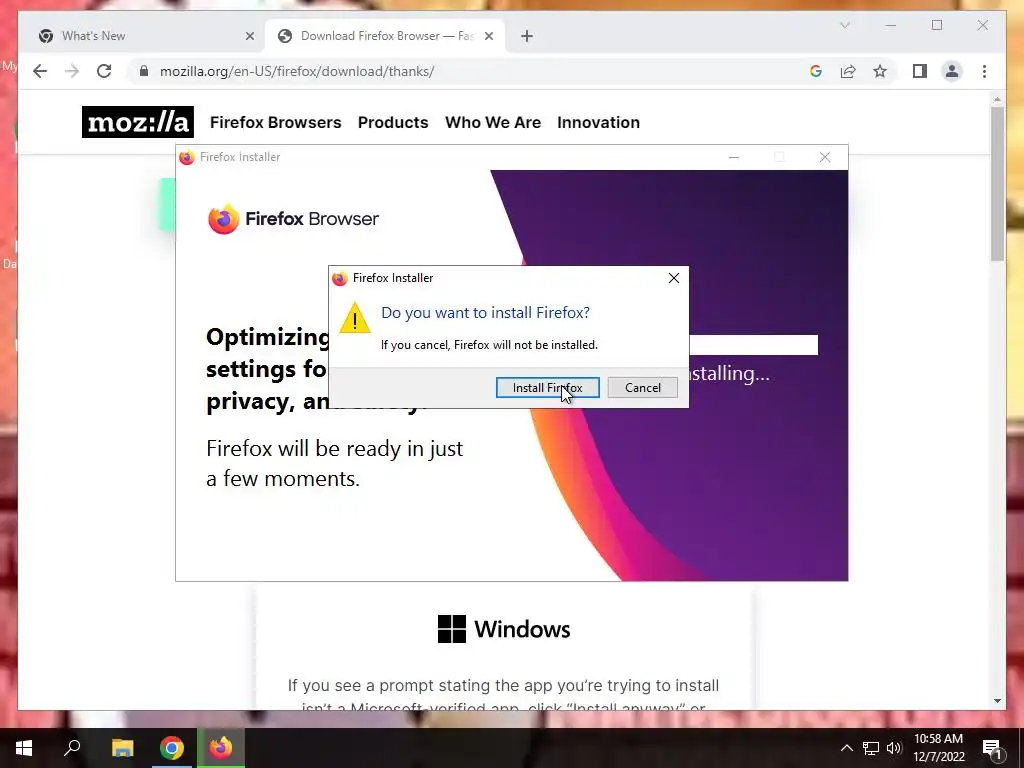Switch to the What's New tab
The height and width of the screenshot is (768, 1024).
click(146, 36)
